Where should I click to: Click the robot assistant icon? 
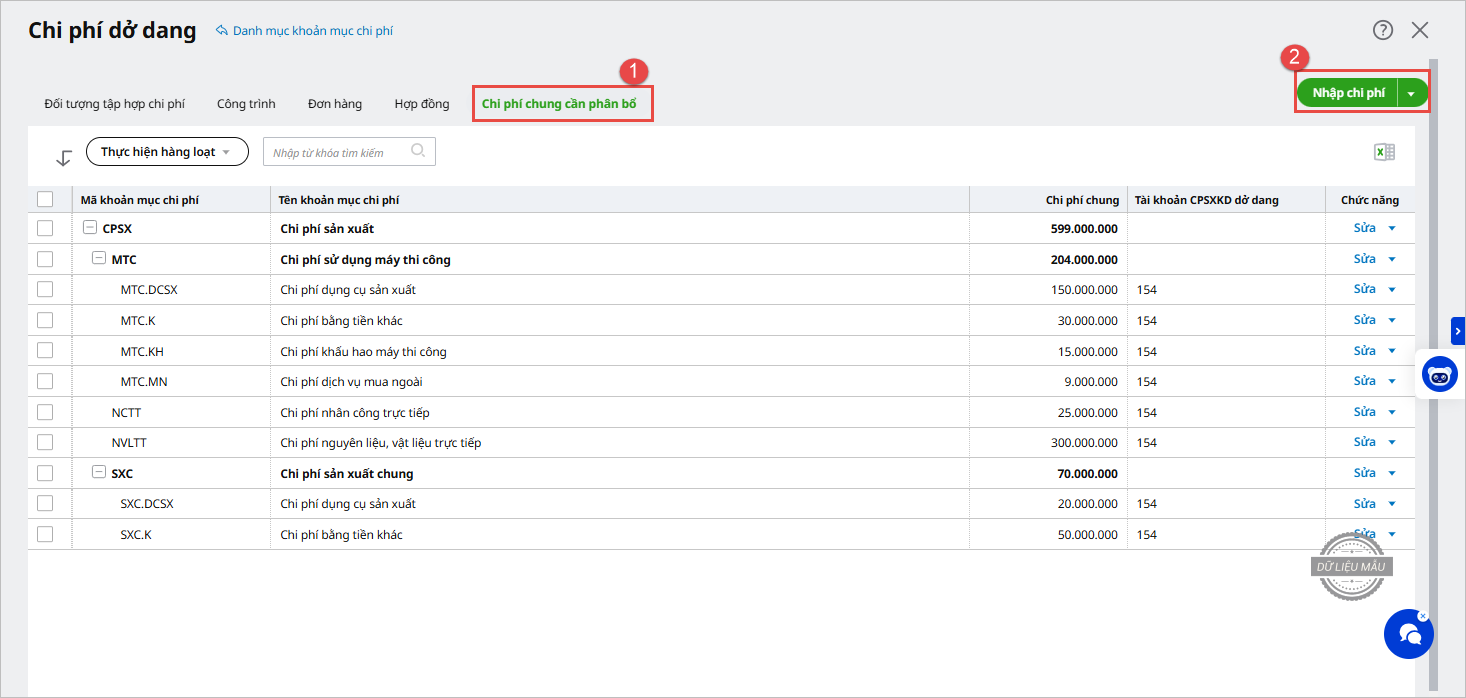[1440, 376]
